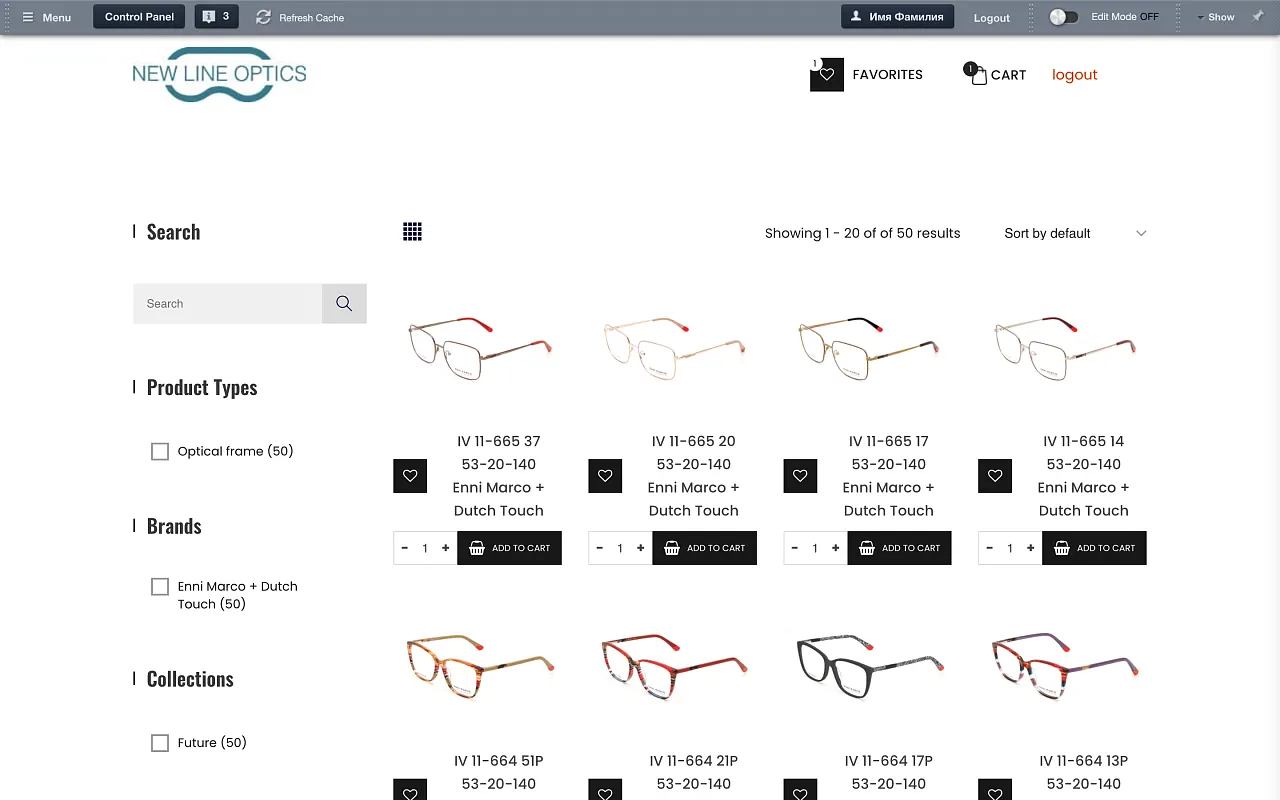1280x800 pixels.
Task: Click the quantity field for IV 11-665 20
Action: point(620,548)
